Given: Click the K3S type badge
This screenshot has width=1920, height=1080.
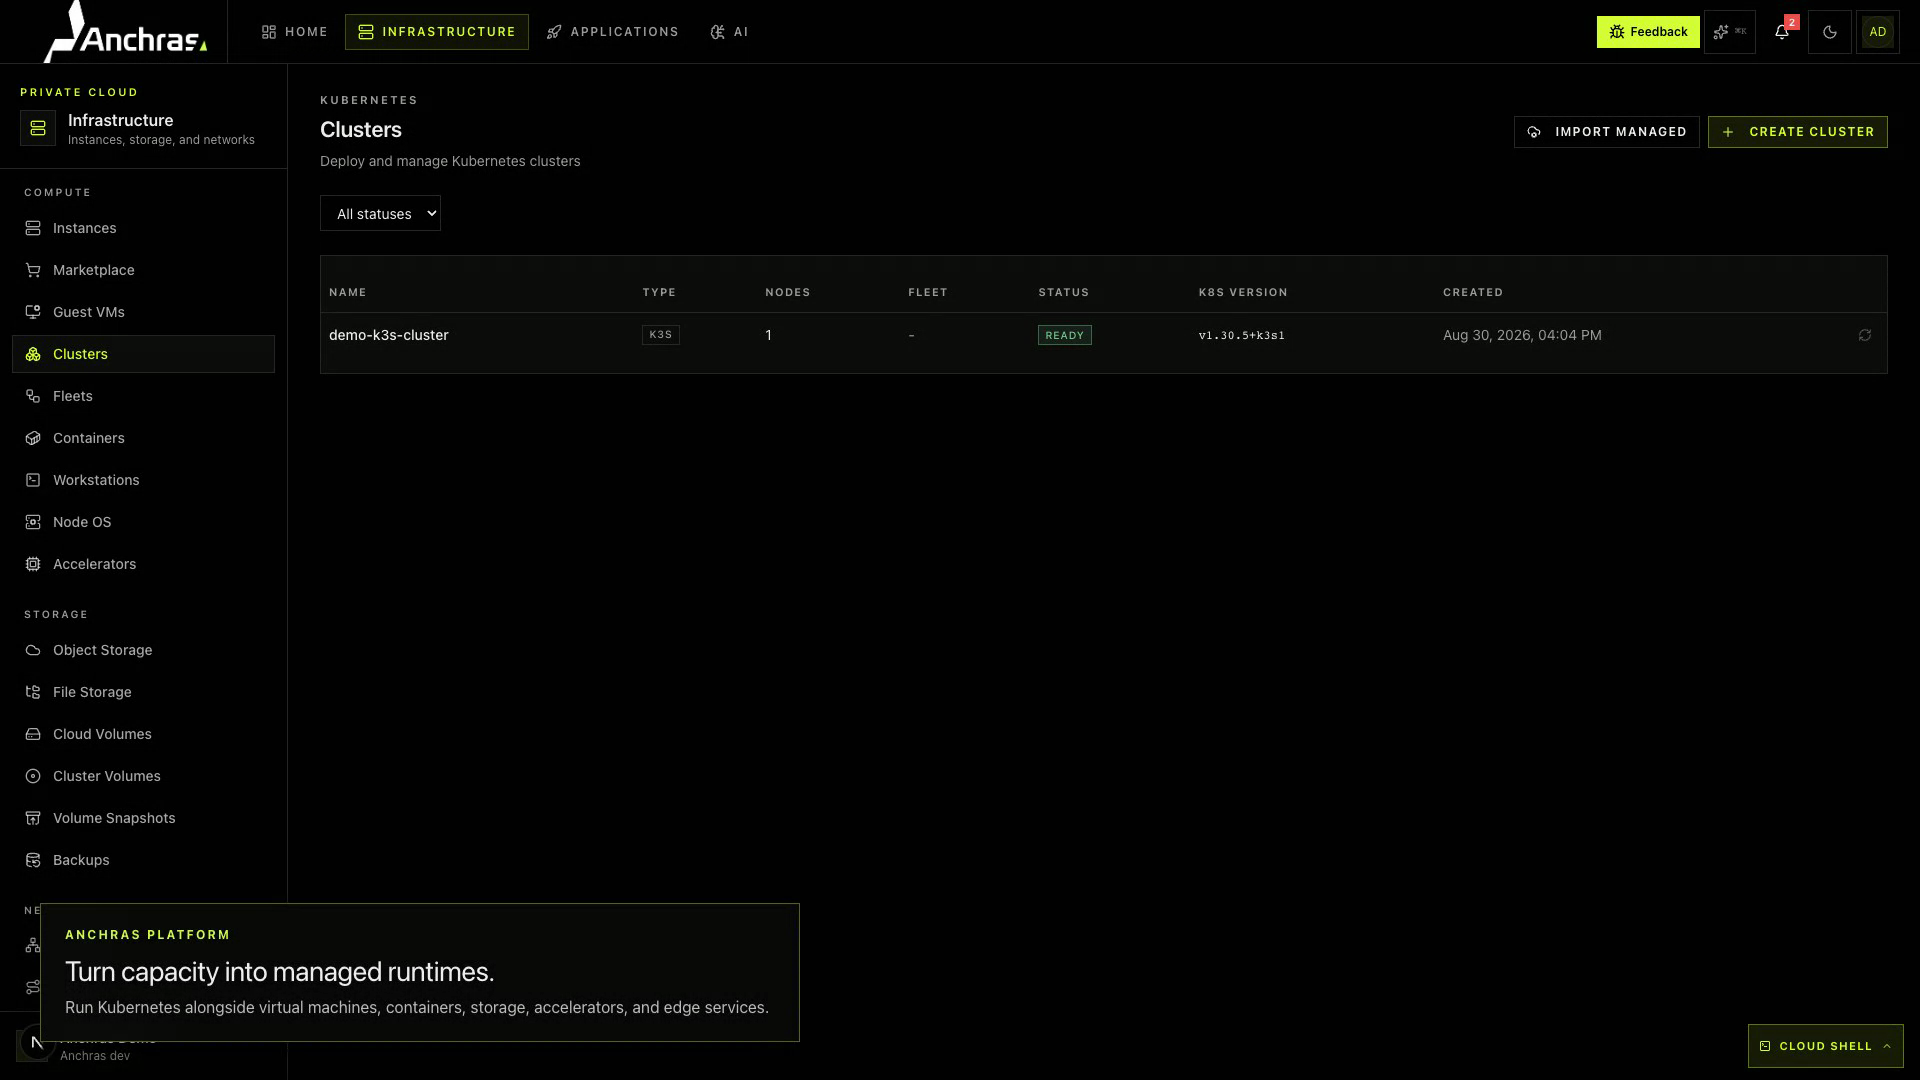Looking at the screenshot, I should pos(660,335).
